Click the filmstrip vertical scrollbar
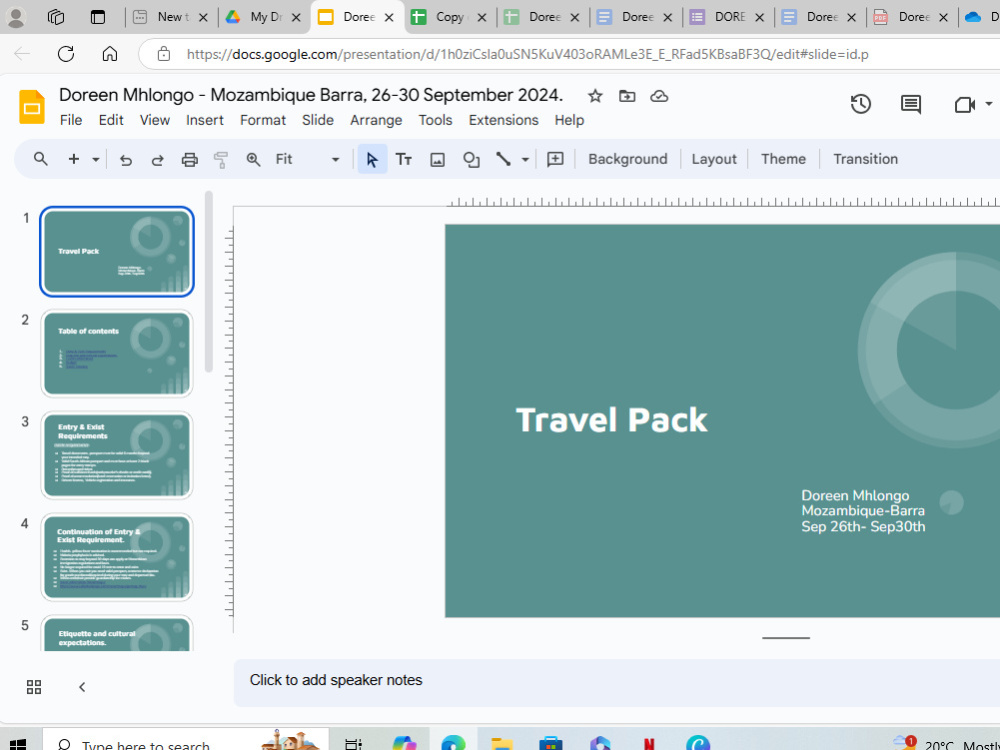The height and width of the screenshot is (750, 1000). 209,281
